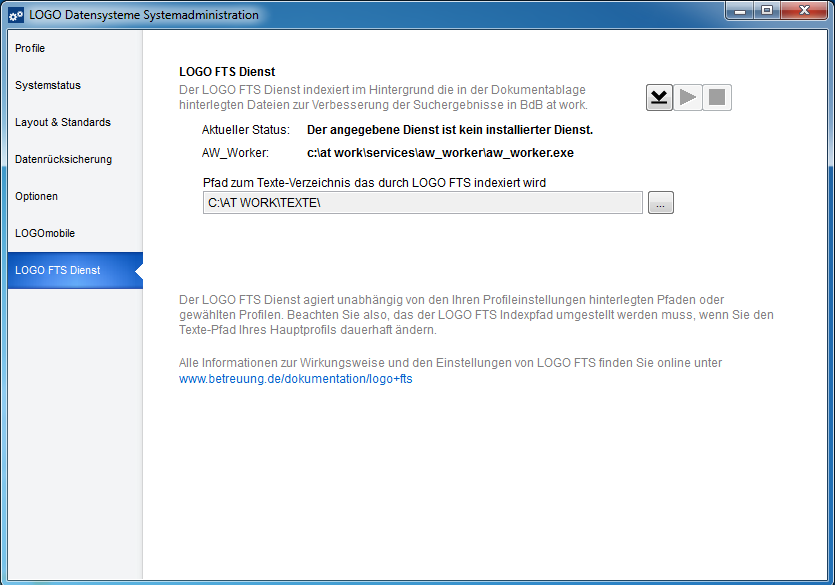Click the 'LOGO FTS Dienst' heading

(227, 72)
